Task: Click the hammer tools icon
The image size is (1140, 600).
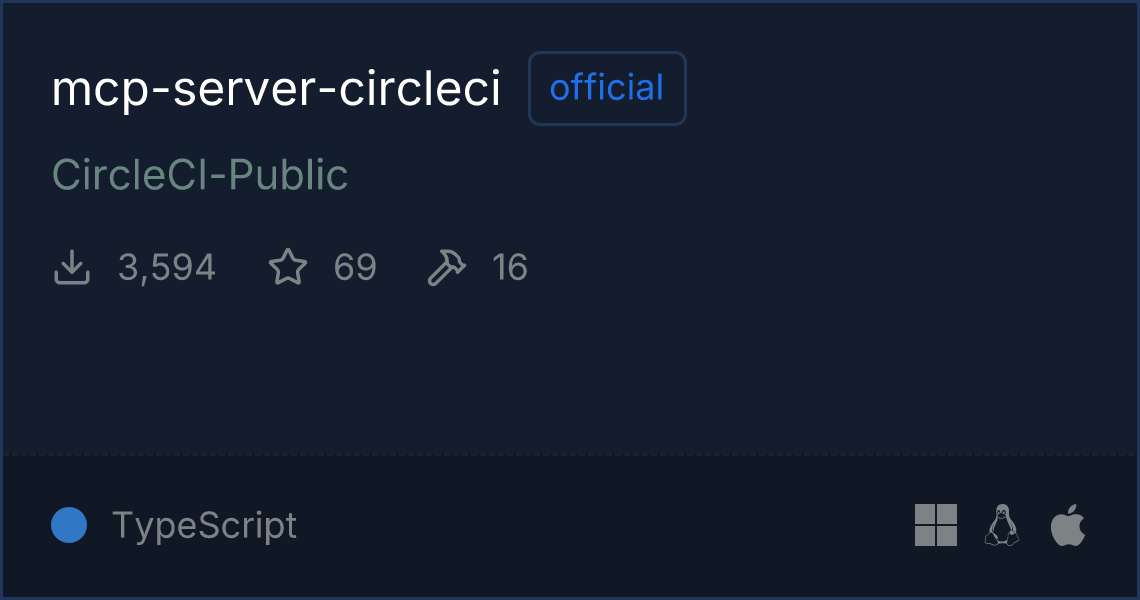Action: click(446, 268)
